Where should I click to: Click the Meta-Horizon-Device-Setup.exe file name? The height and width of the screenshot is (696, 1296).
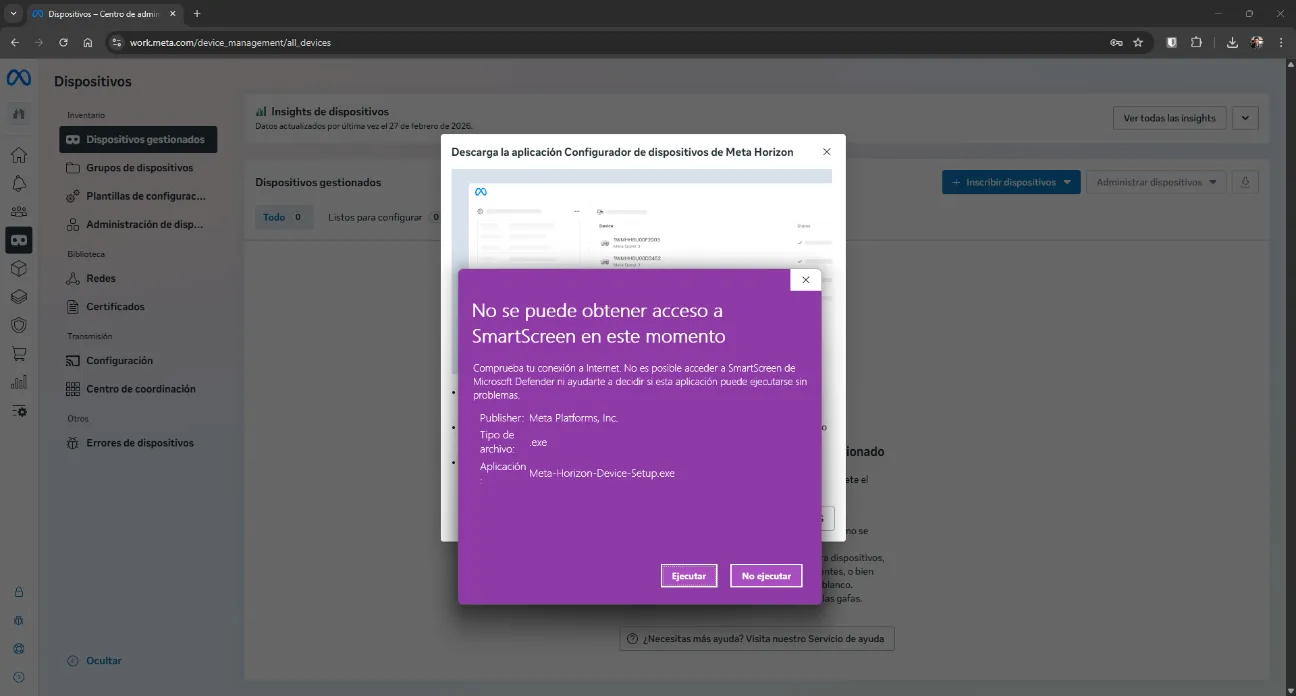[x=602, y=473]
